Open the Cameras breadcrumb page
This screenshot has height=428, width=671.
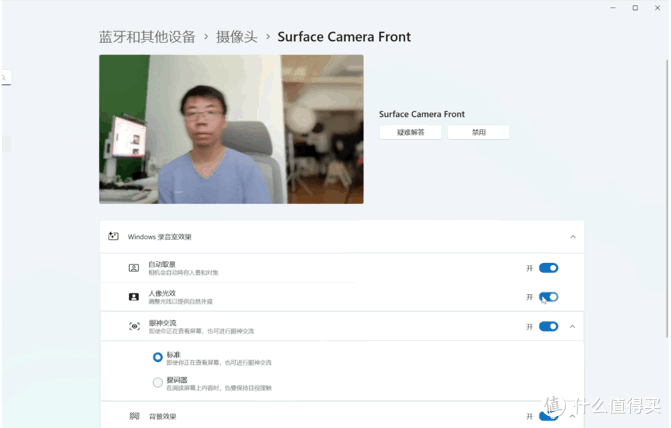tap(237, 37)
